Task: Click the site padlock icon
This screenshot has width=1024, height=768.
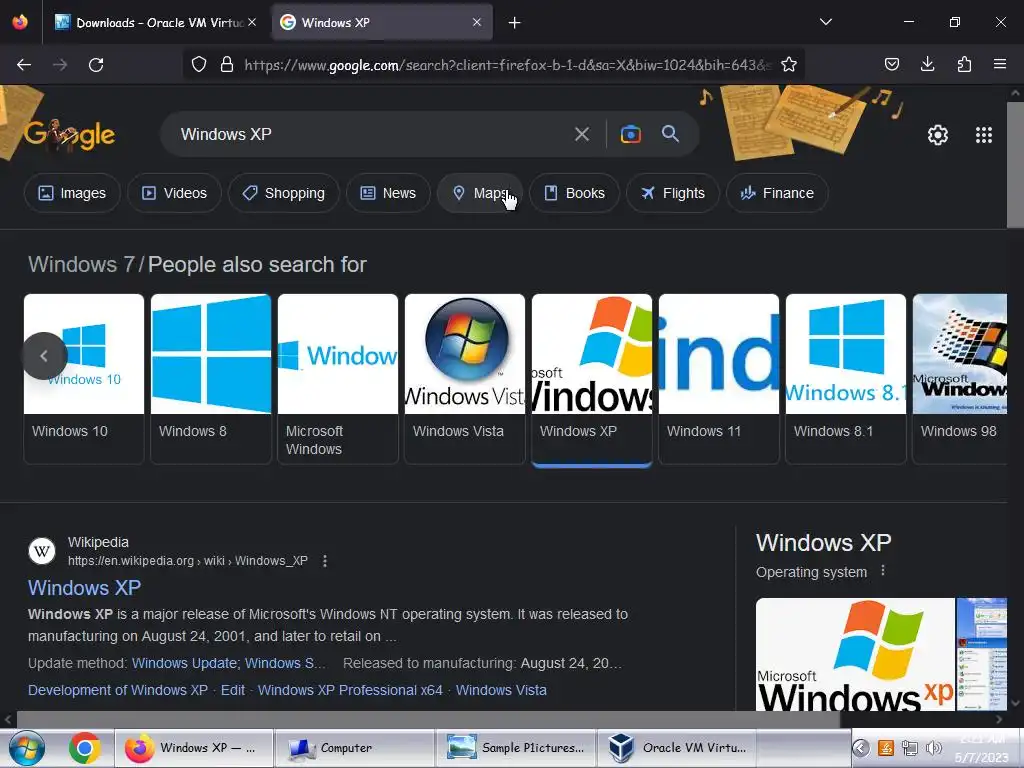Action: click(x=227, y=65)
